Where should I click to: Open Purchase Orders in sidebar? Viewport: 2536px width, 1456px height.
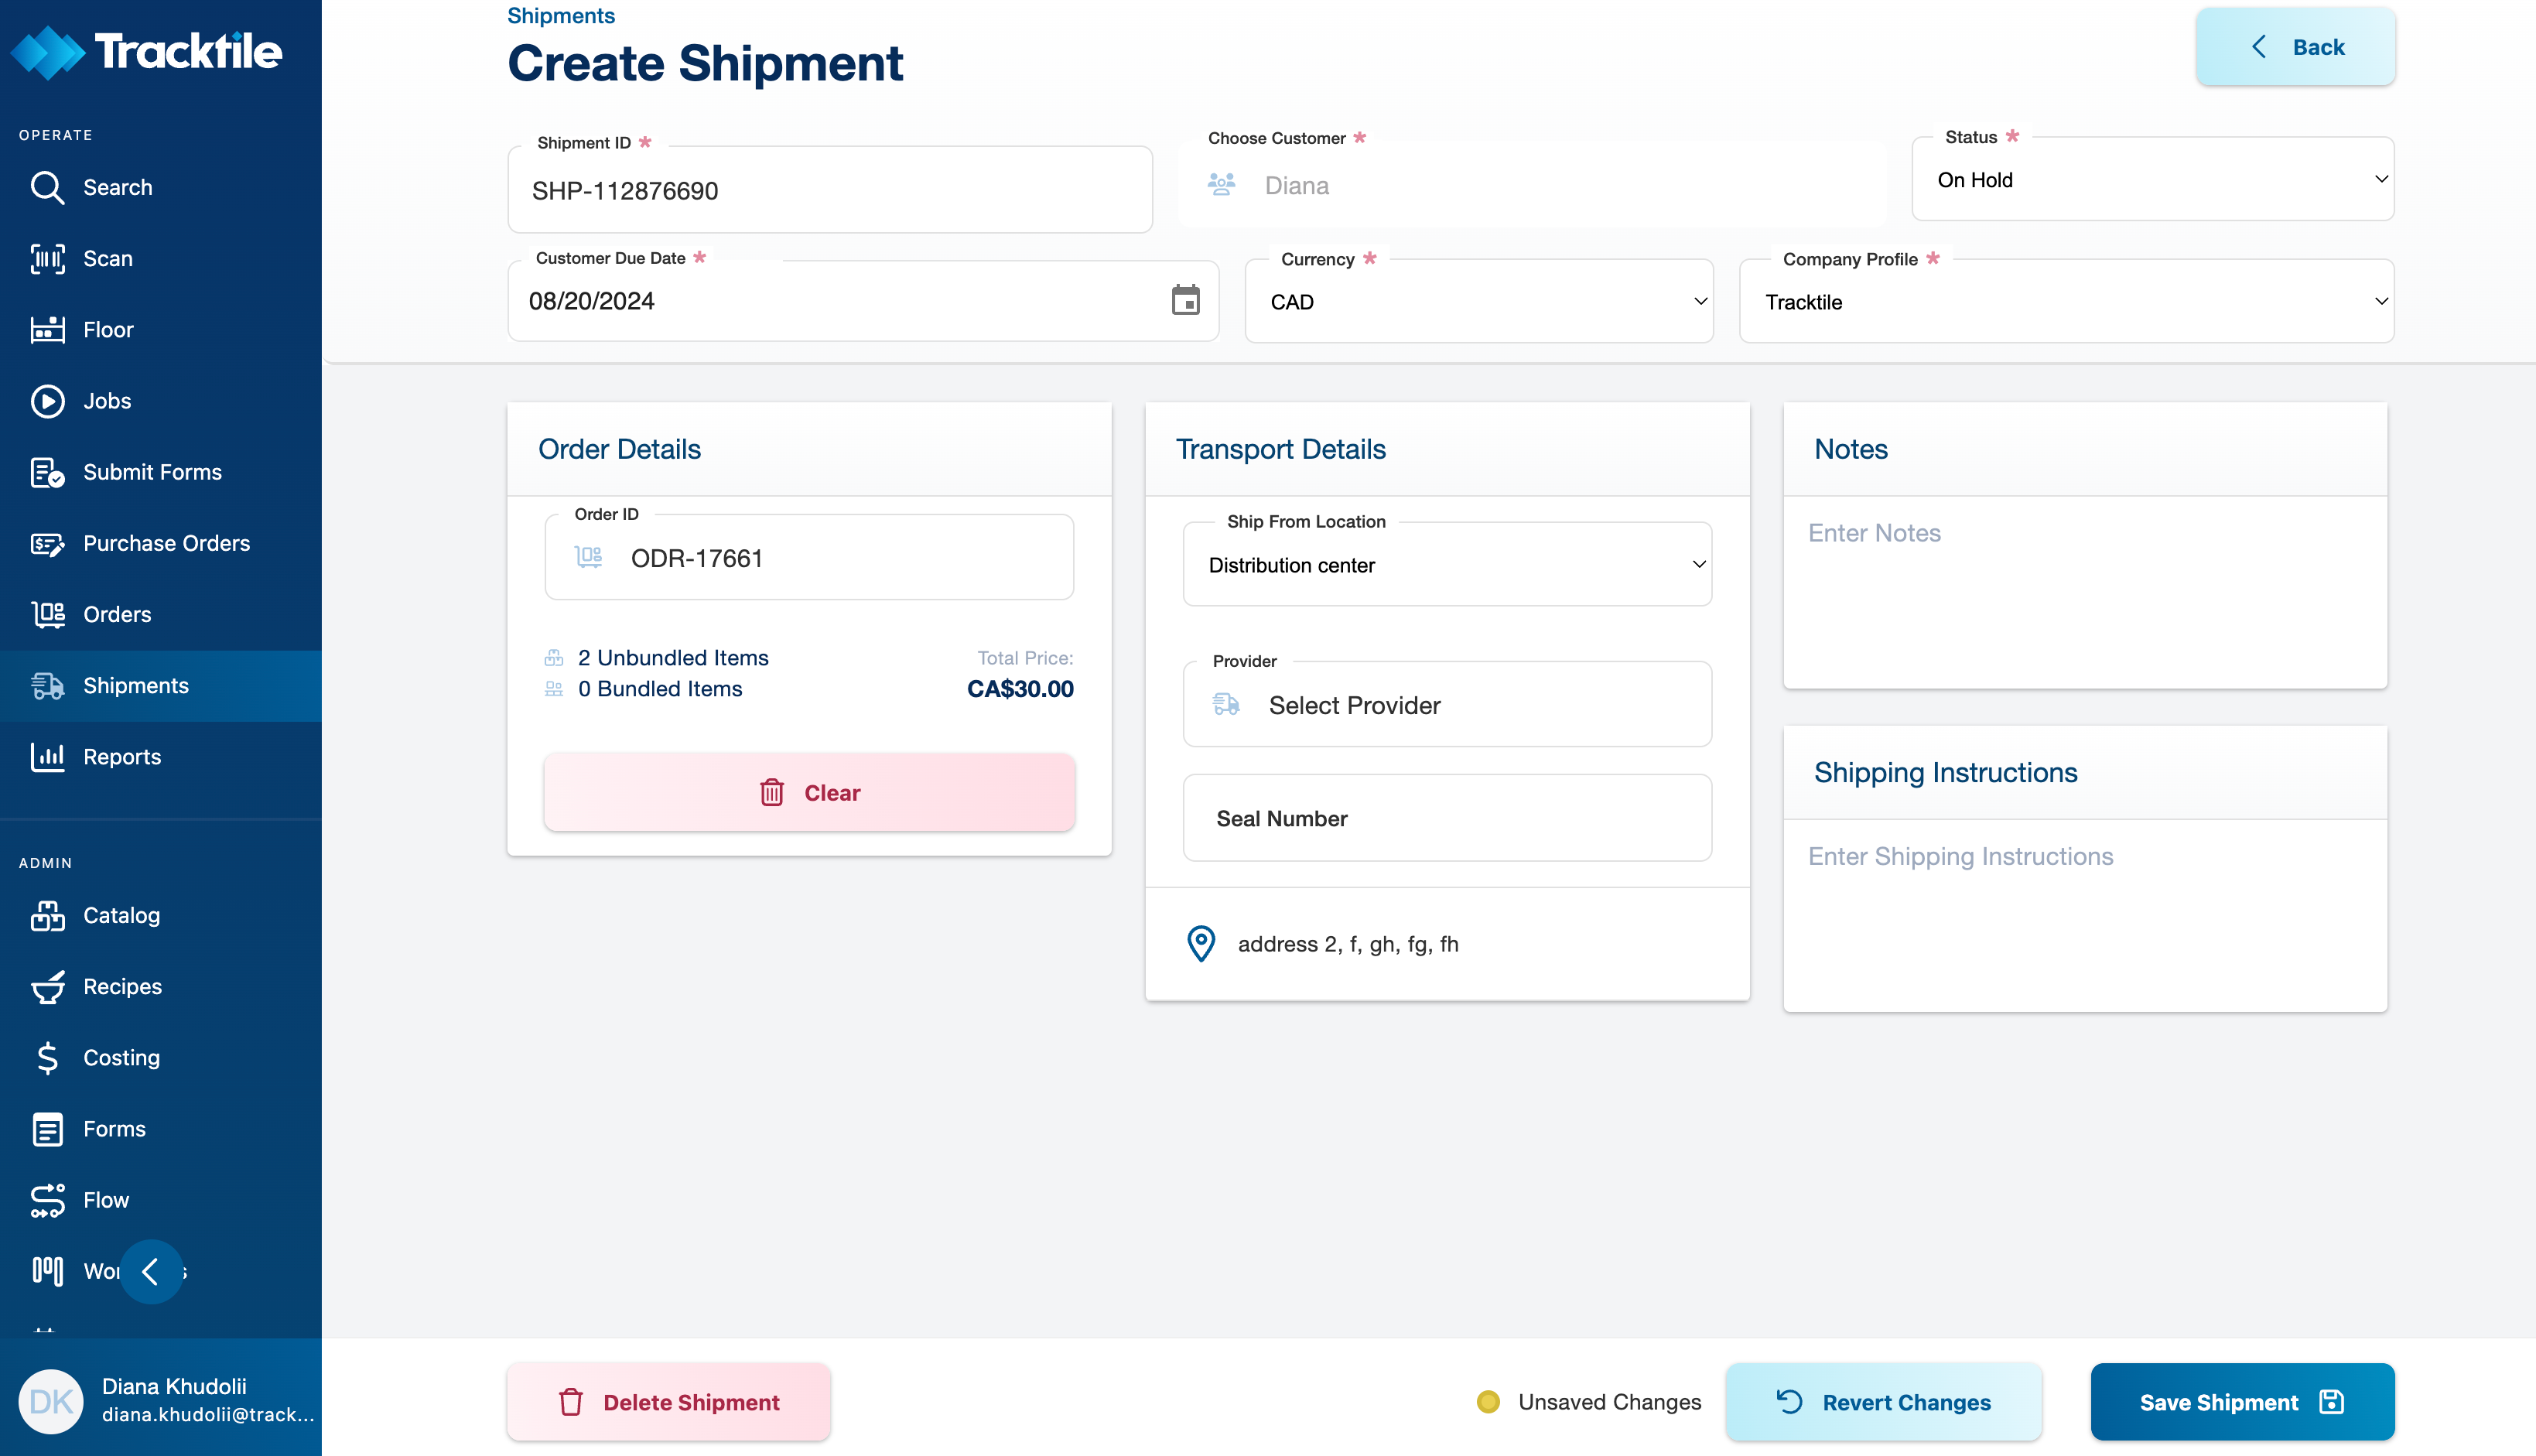point(166,543)
